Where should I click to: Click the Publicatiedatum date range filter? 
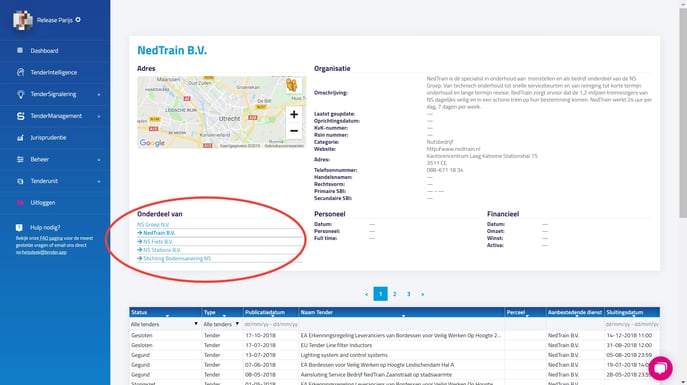tap(271, 324)
